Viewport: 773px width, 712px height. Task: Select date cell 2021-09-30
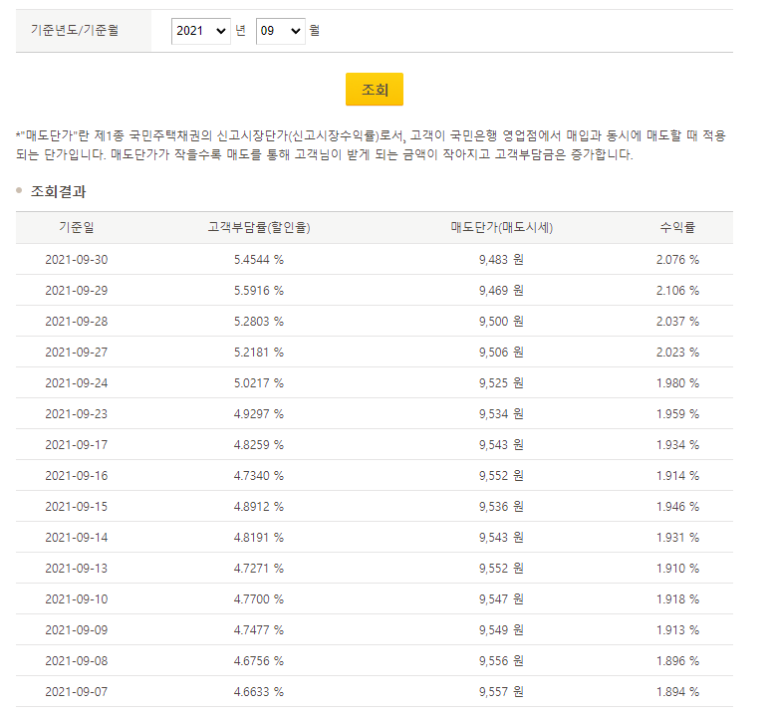[x=76, y=260]
